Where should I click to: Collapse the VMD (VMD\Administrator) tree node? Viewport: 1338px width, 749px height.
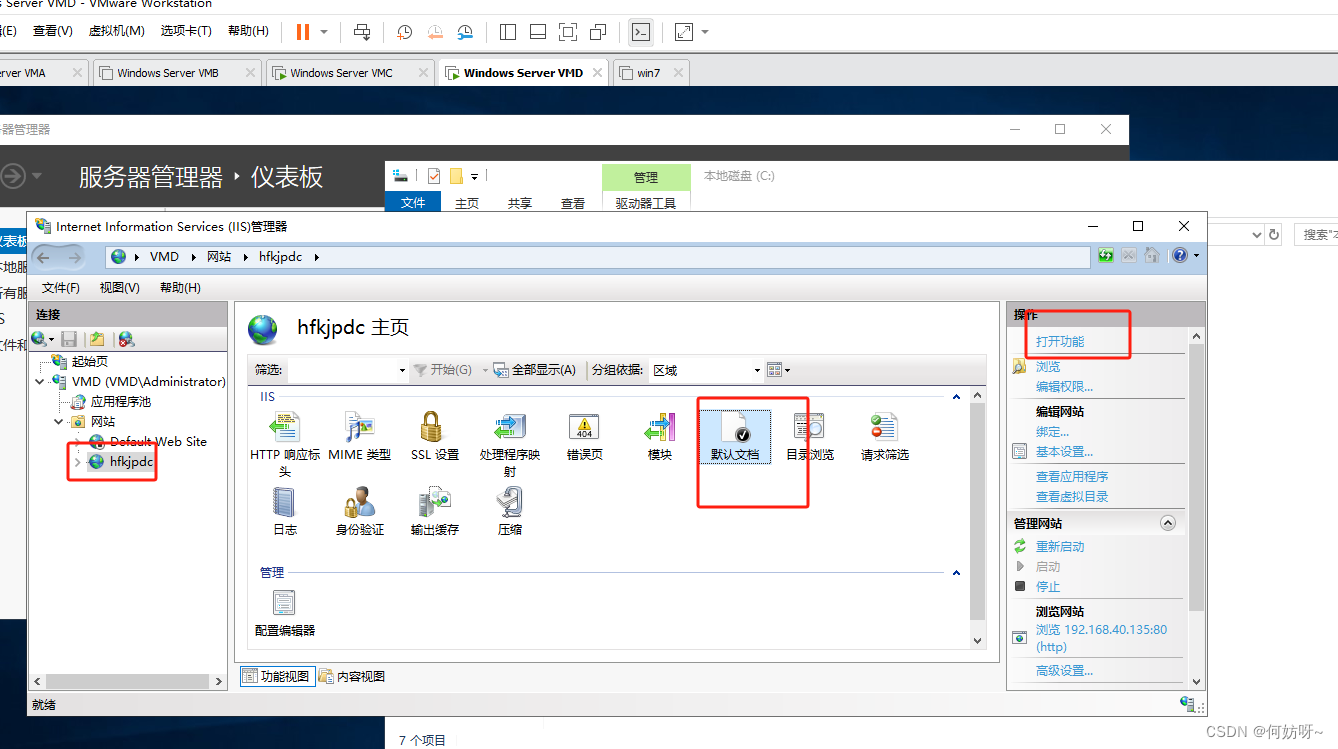coord(40,382)
